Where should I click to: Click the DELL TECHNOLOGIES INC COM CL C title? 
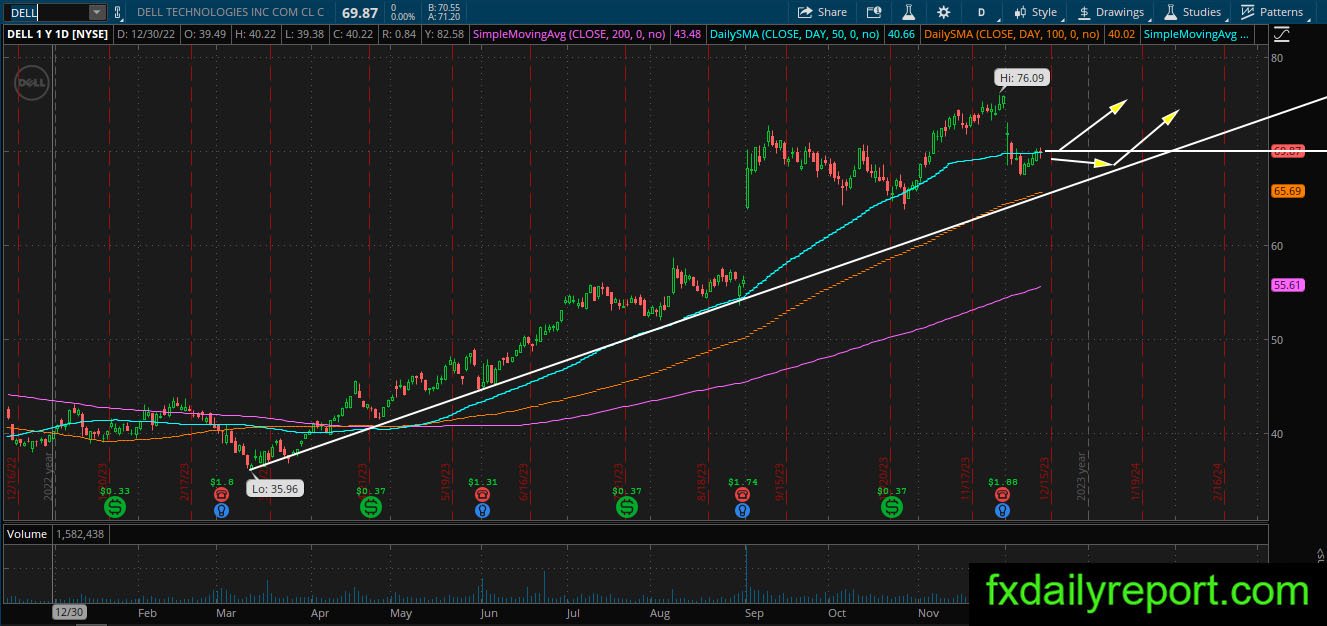point(230,12)
